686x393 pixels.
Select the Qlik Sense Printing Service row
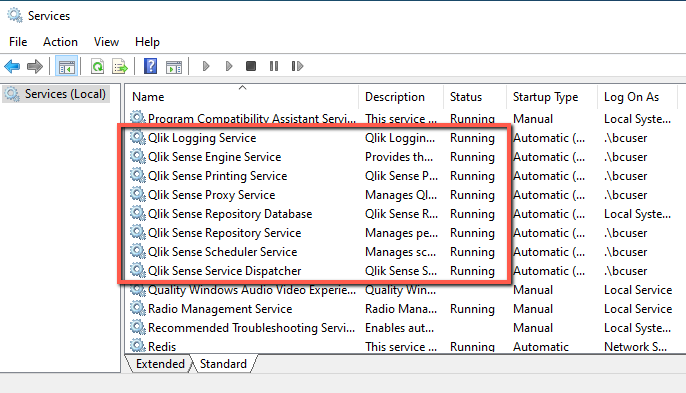(x=405, y=176)
